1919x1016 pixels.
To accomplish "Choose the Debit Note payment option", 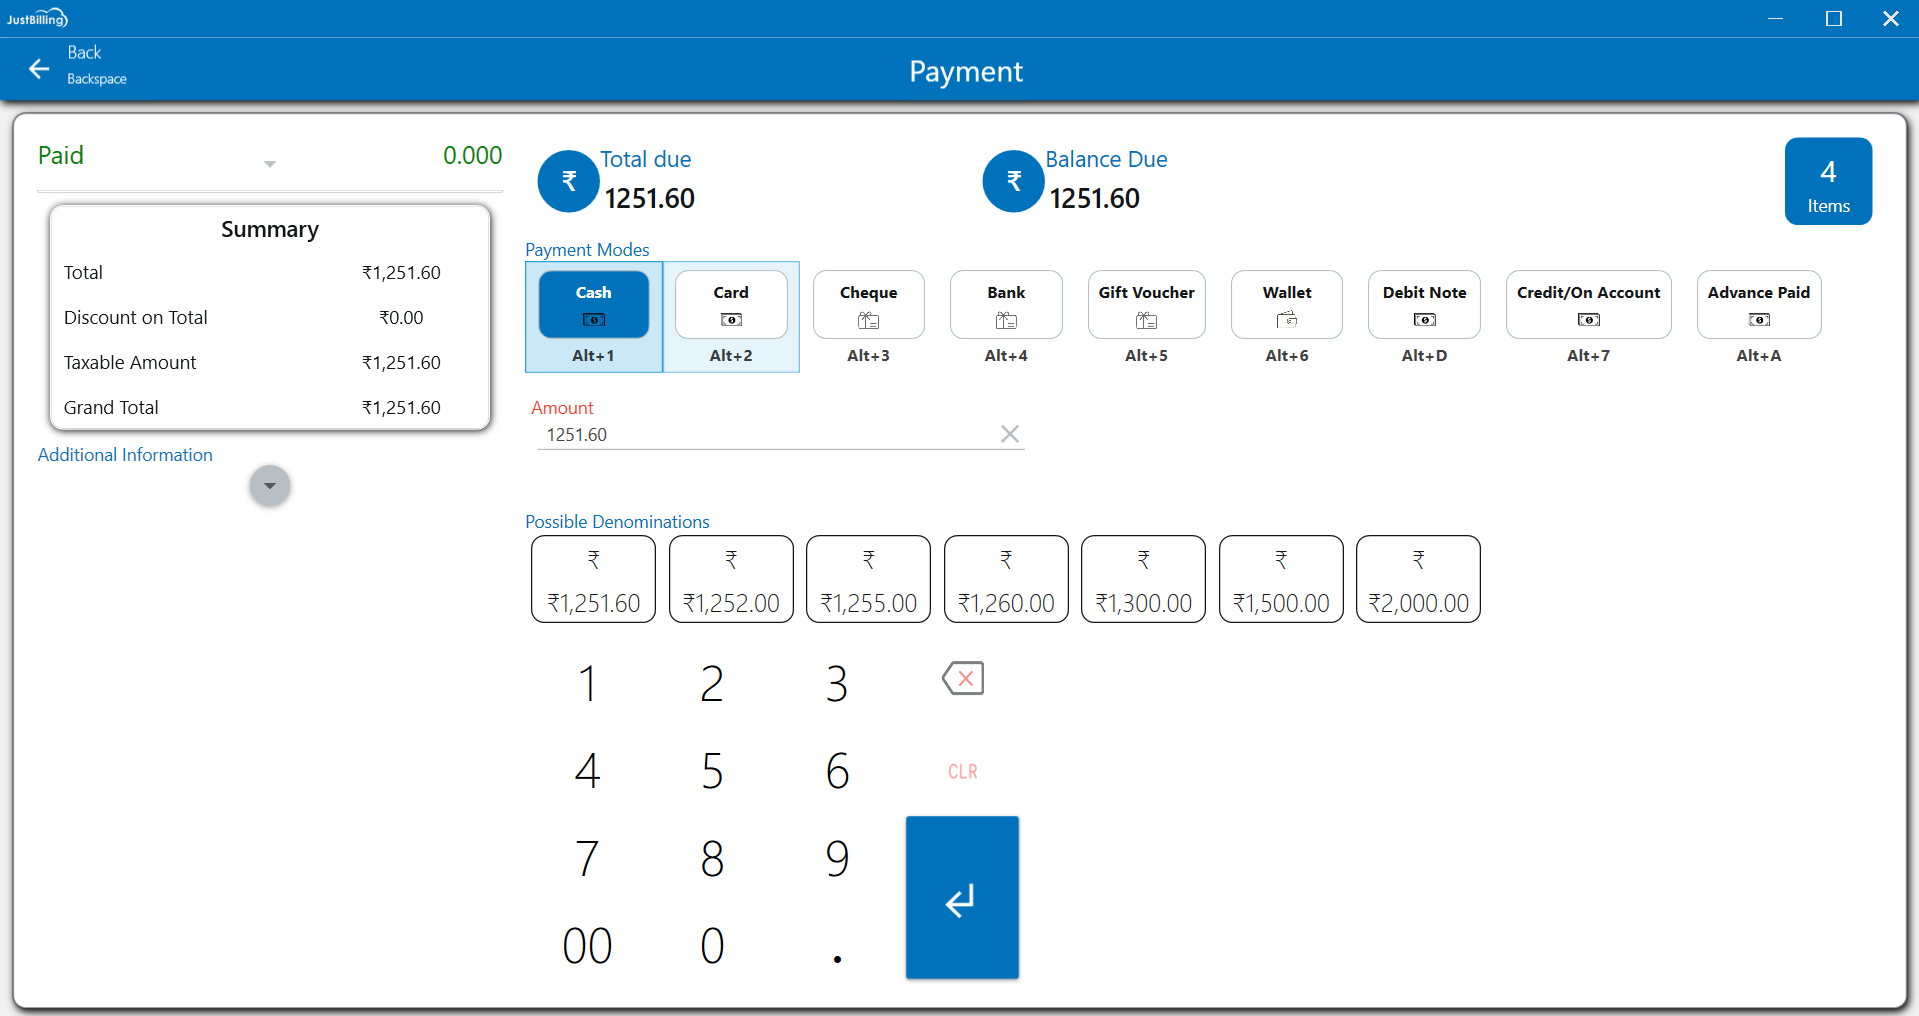I will (1424, 305).
